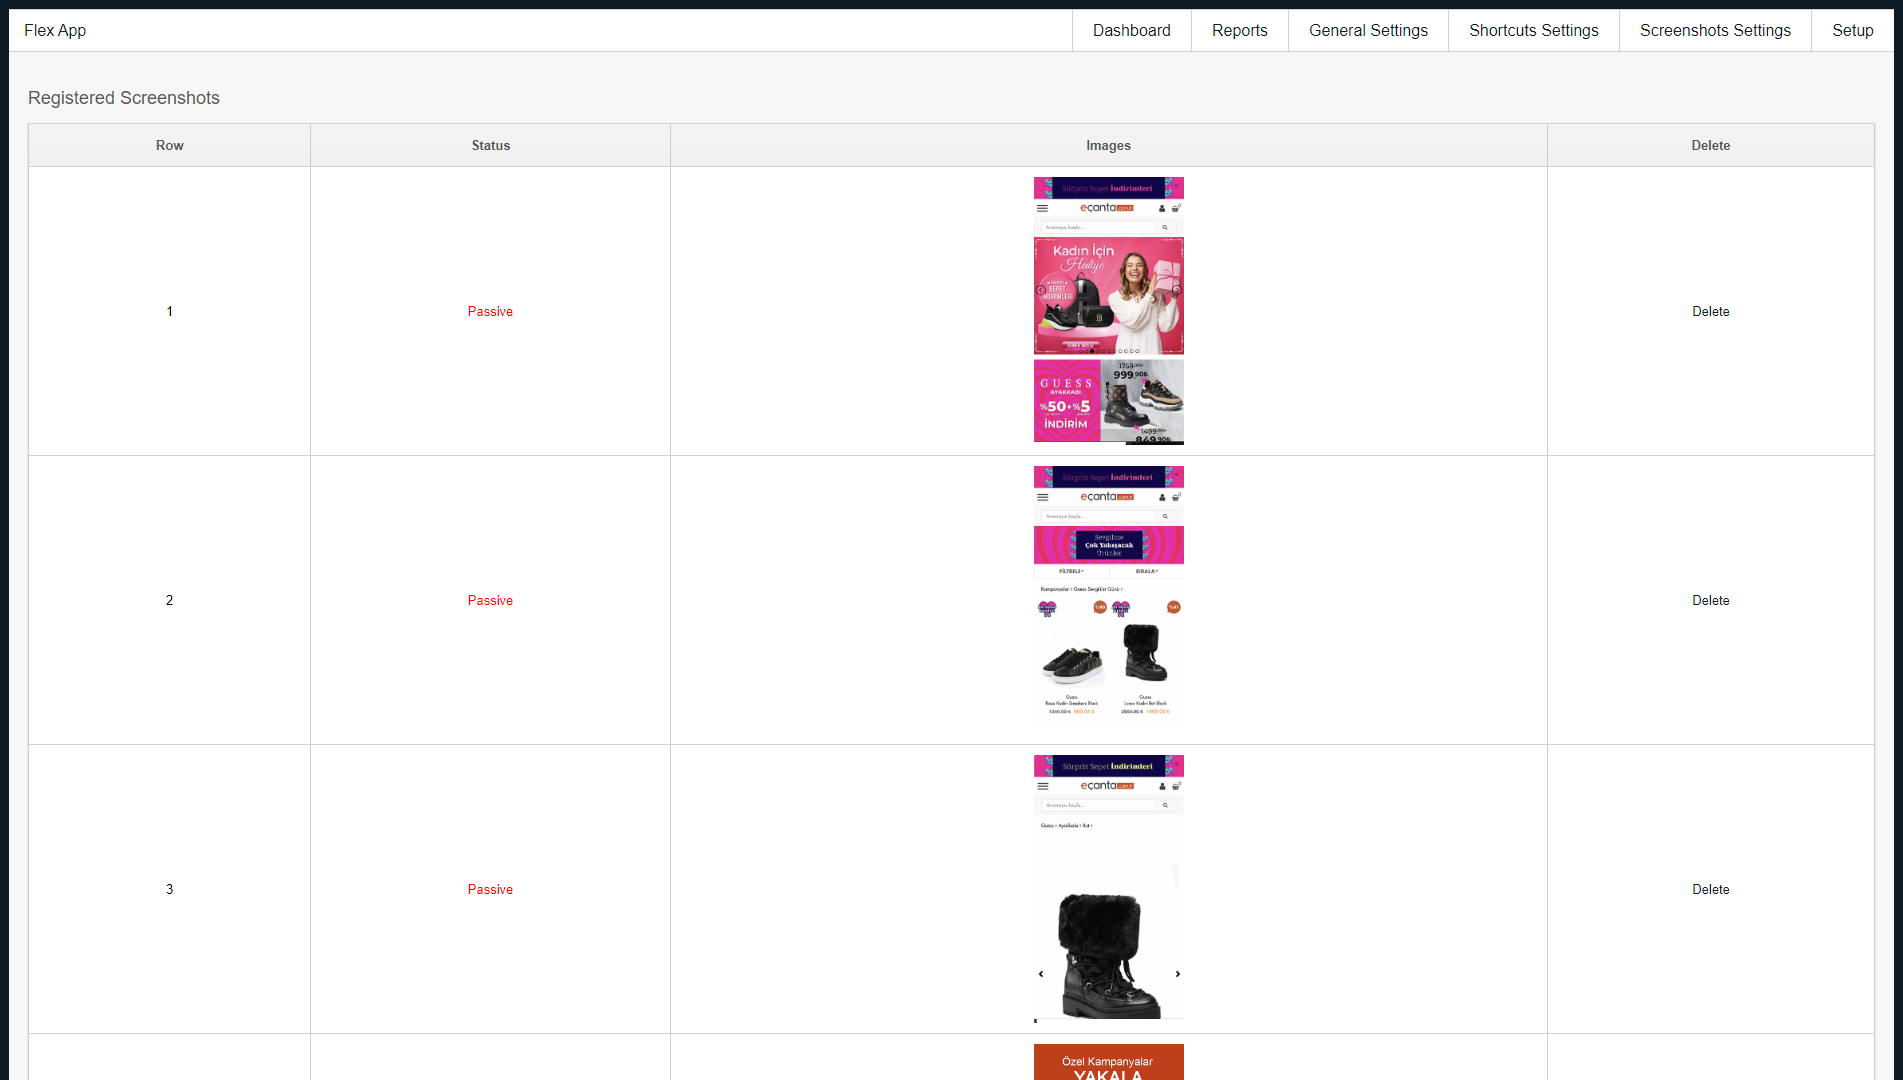Click row number 3 cell
The height and width of the screenshot is (1080, 1903).
pyautogui.click(x=169, y=889)
